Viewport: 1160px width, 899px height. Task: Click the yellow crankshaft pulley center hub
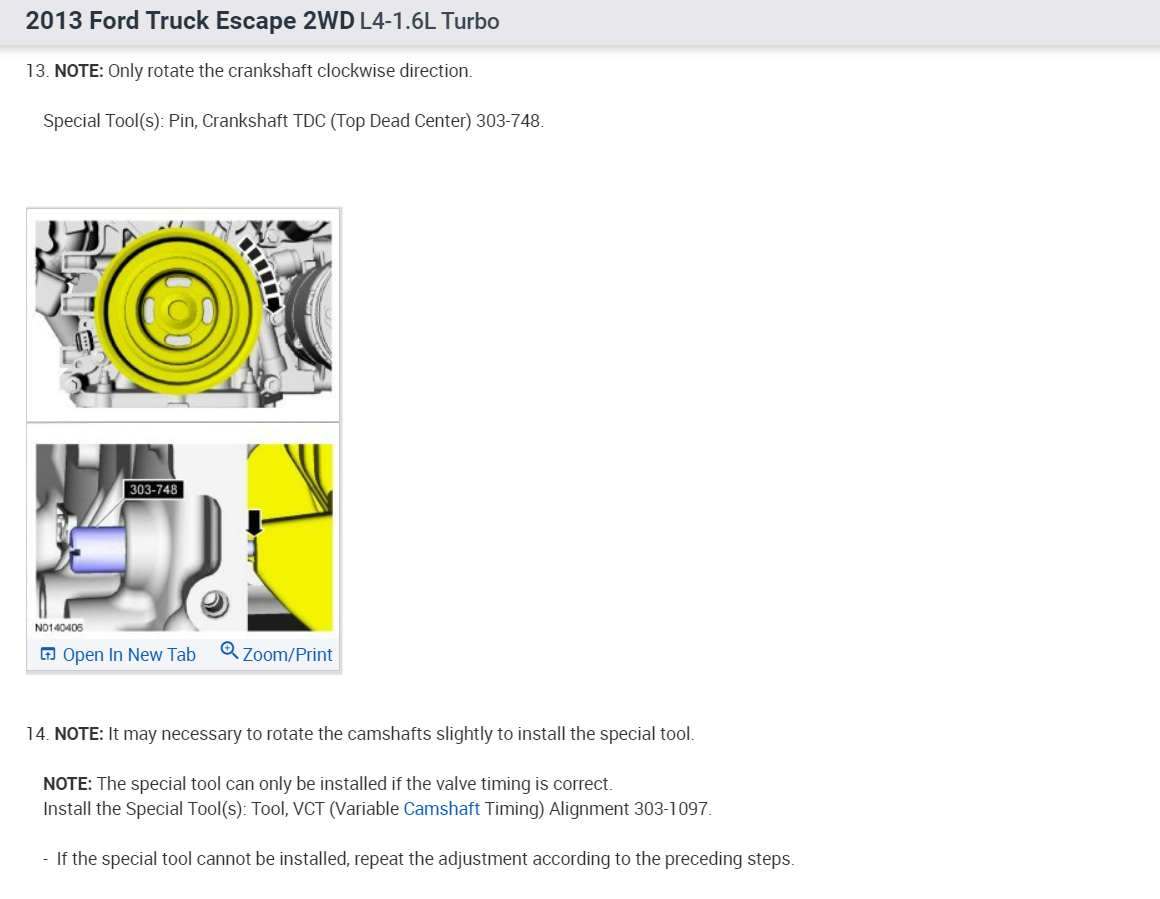click(178, 311)
